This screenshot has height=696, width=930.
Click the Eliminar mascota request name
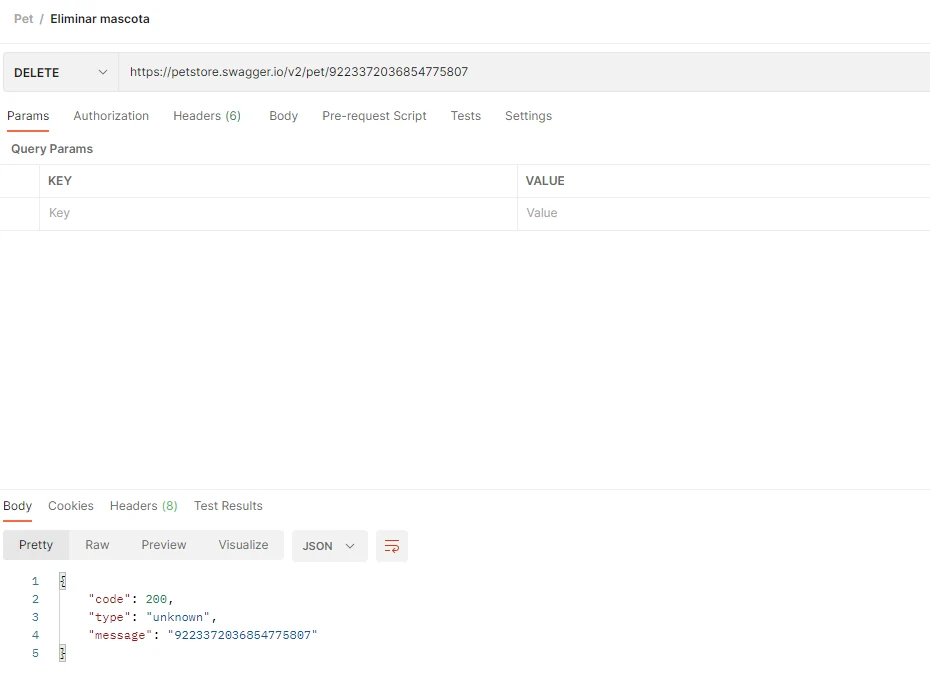(x=100, y=19)
